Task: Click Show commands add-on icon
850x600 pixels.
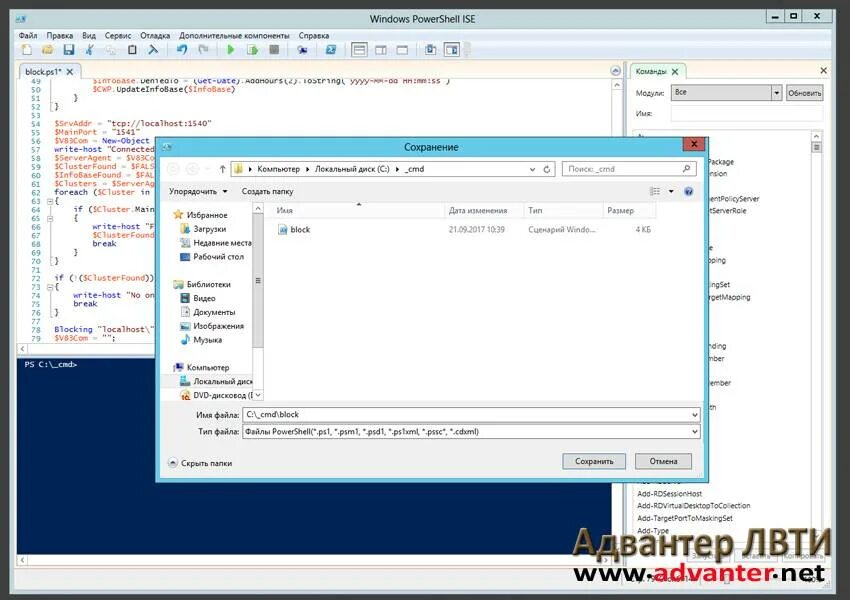Action: tap(452, 50)
